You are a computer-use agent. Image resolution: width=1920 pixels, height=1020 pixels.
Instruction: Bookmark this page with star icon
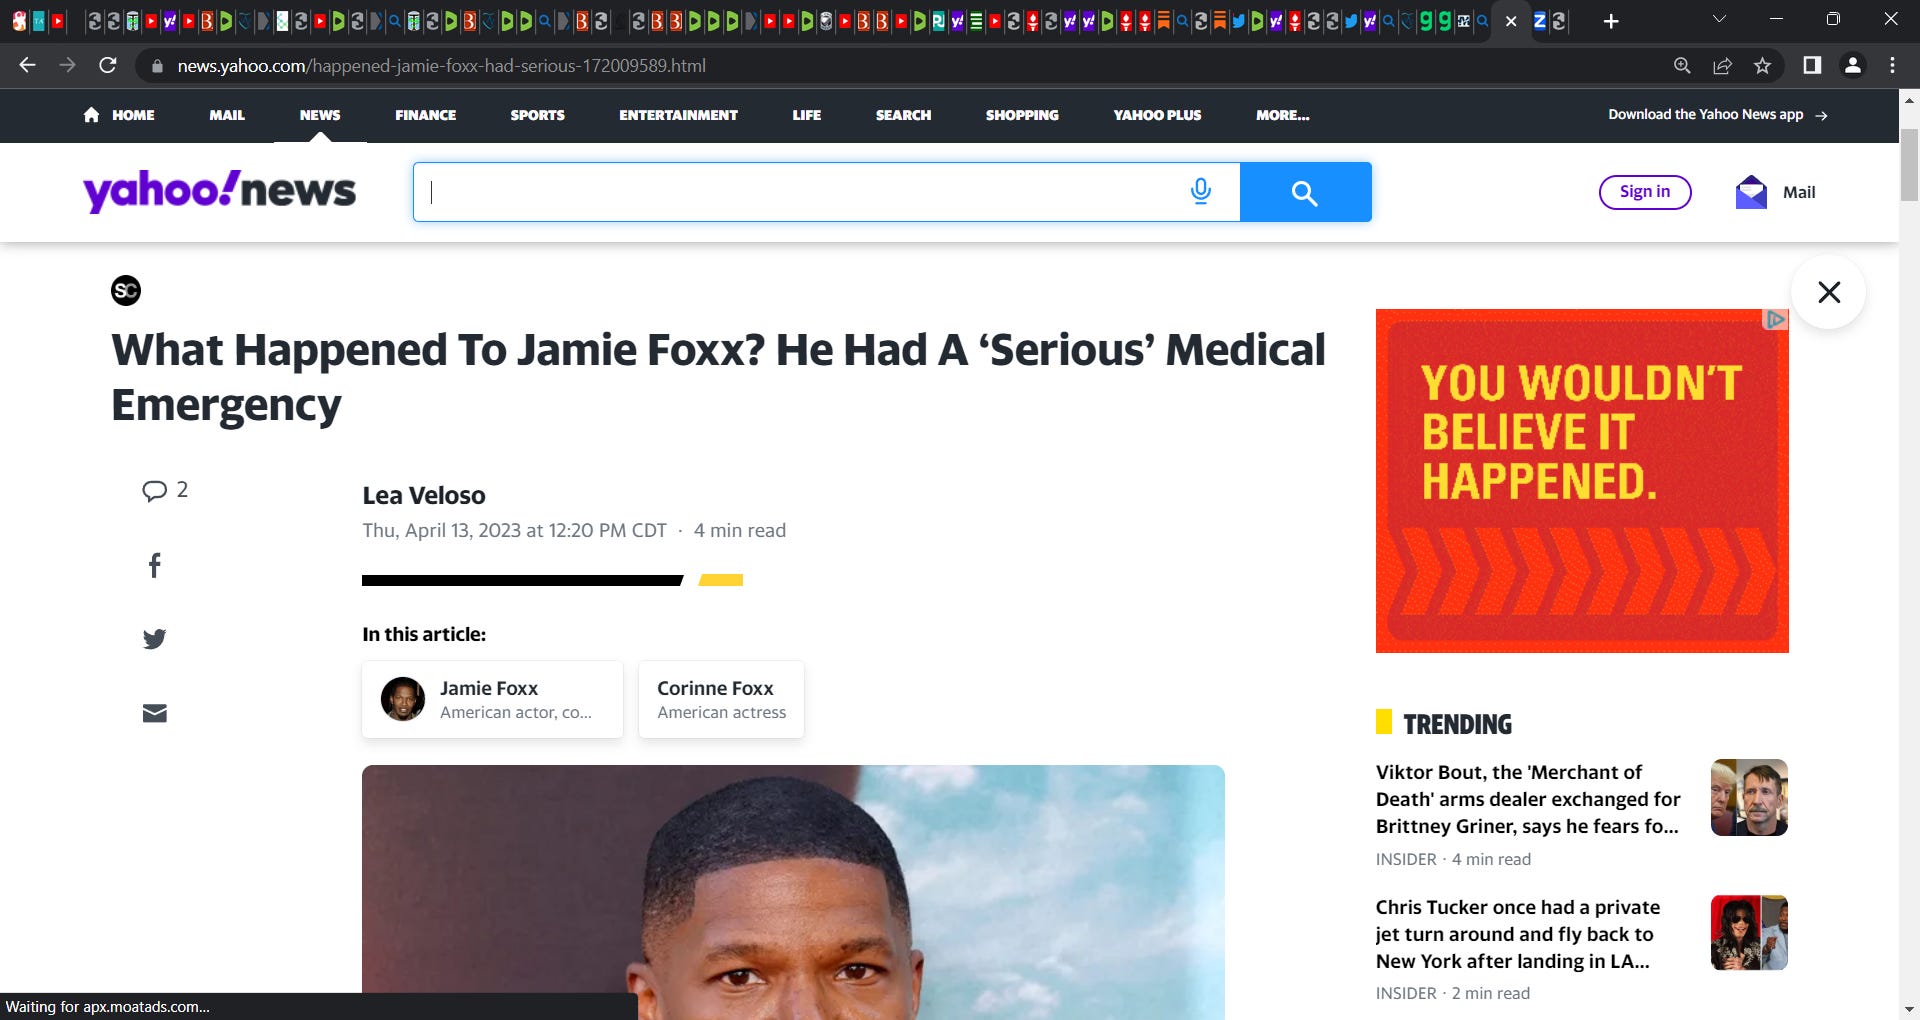tap(1762, 65)
